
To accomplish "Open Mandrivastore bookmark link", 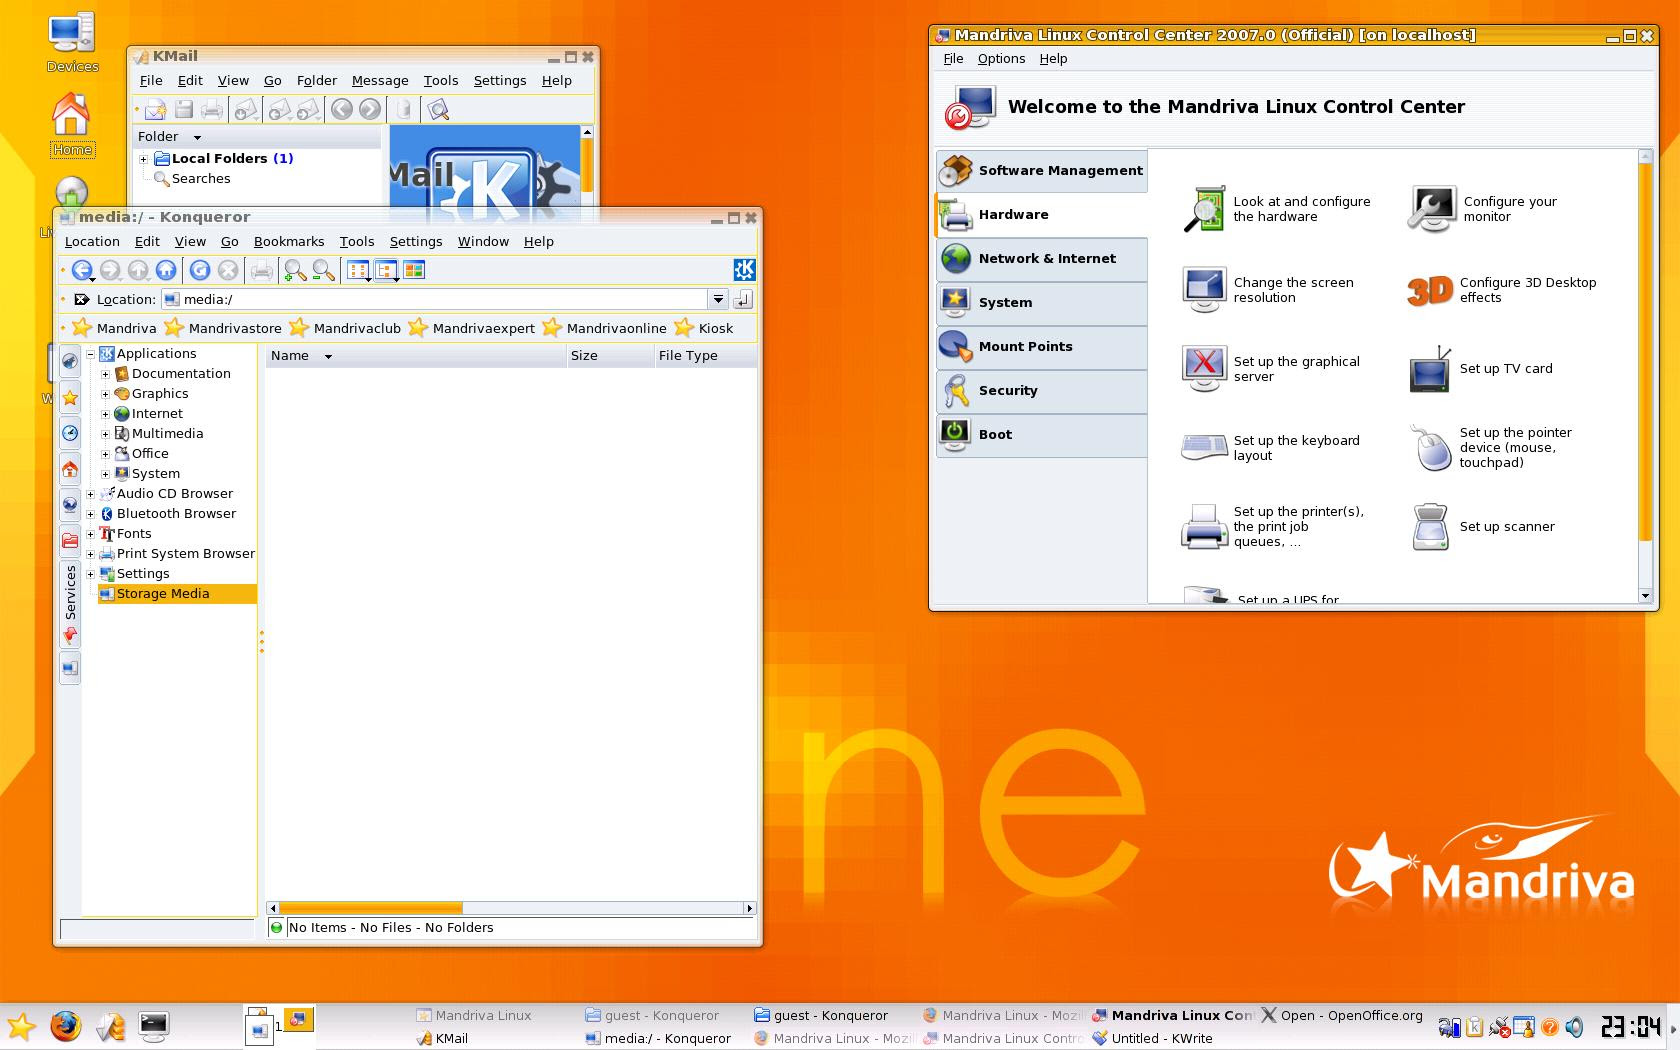I will click(x=224, y=328).
